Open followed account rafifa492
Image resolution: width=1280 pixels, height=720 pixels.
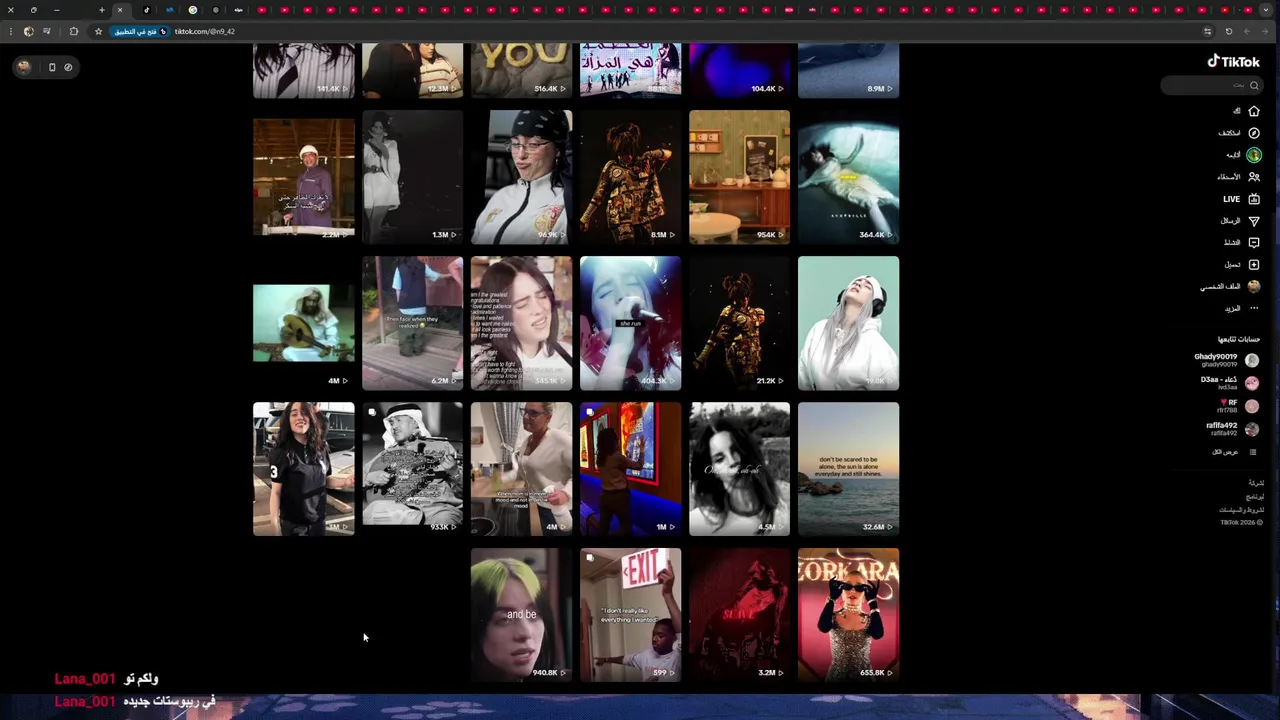click(1232, 429)
